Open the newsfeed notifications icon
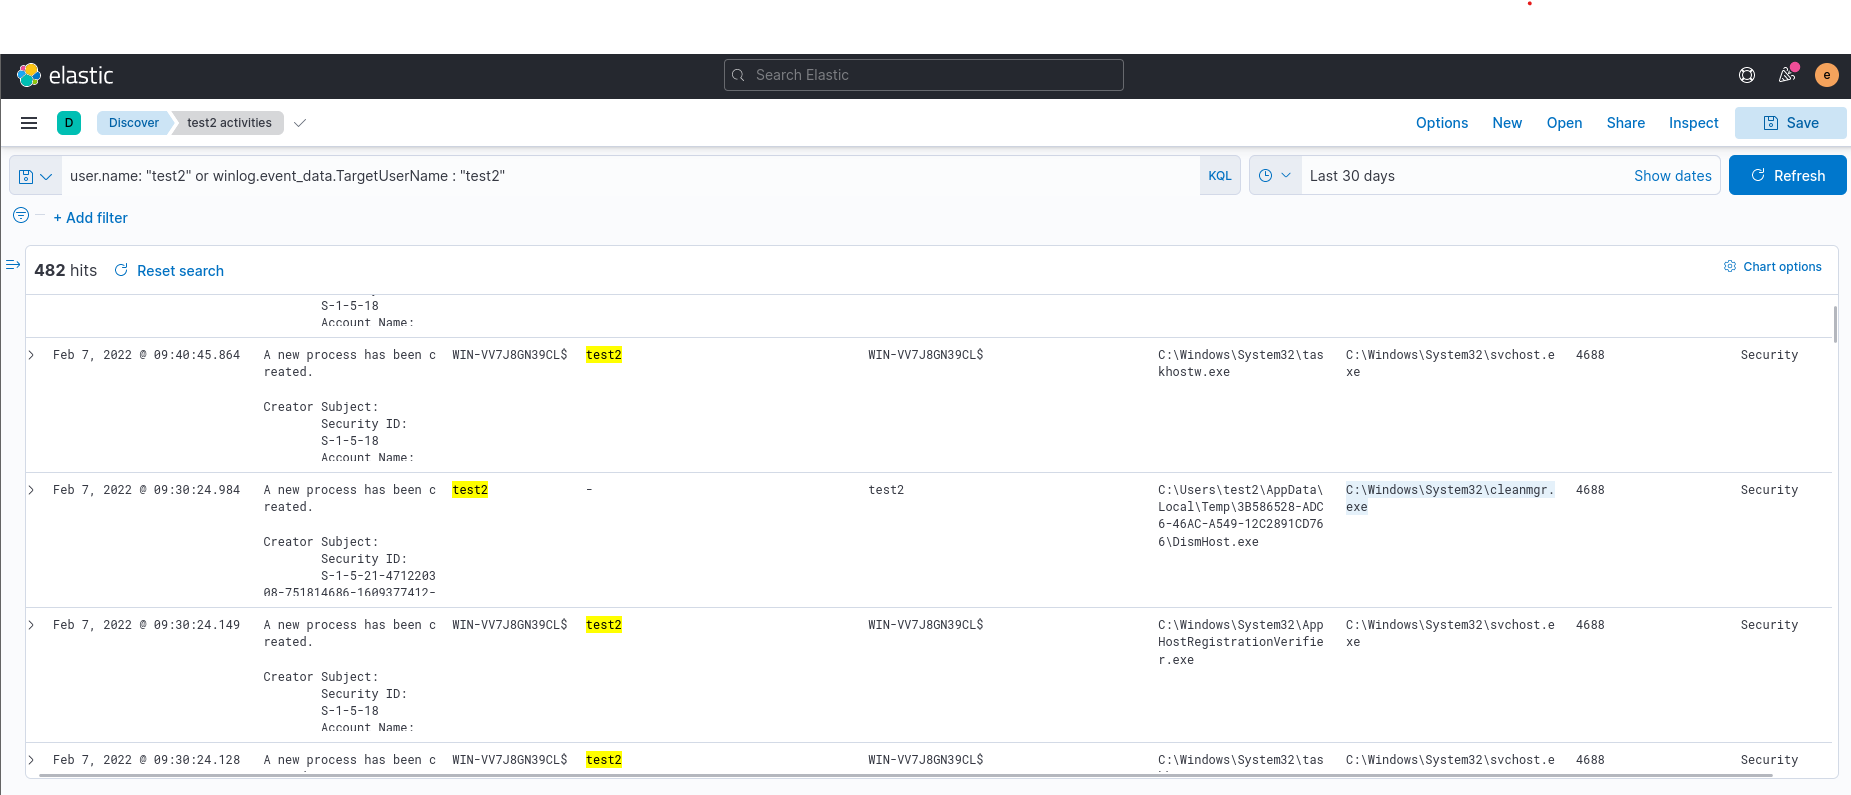 1787,75
